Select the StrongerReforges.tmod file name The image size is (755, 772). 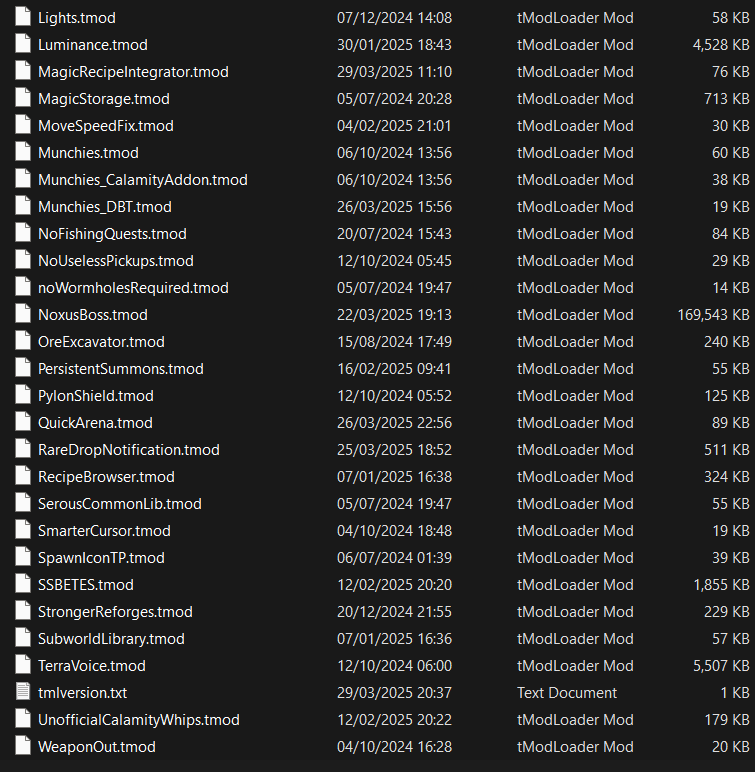click(116, 612)
